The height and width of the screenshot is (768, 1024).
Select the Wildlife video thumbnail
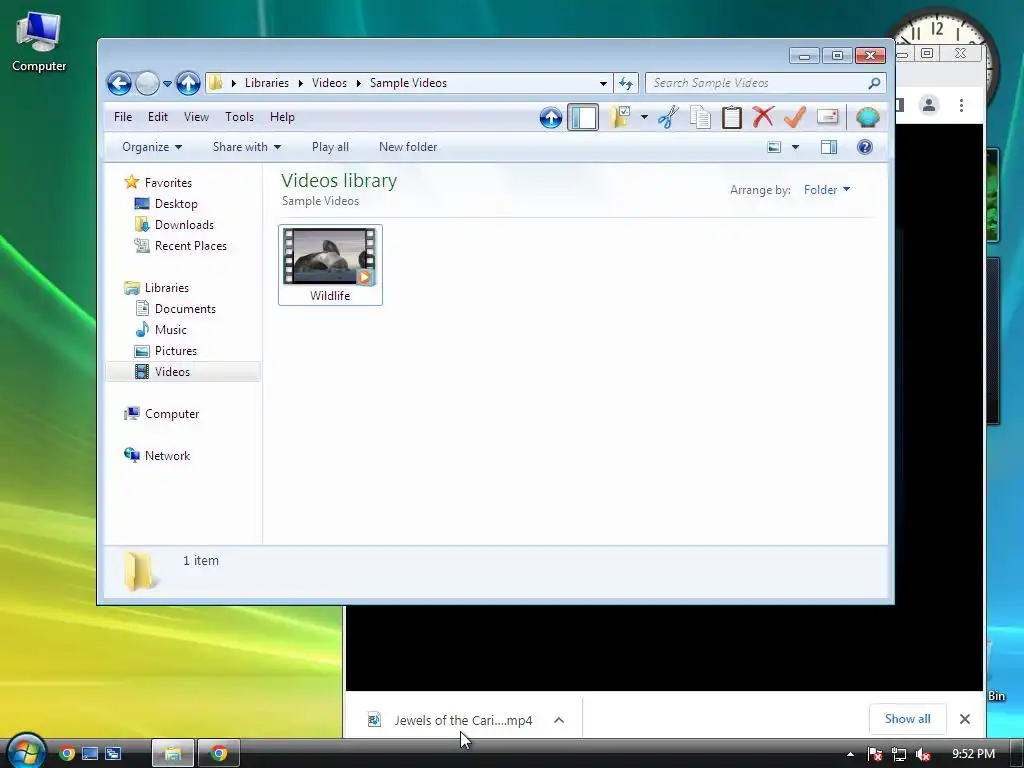pyautogui.click(x=330, y=264)
